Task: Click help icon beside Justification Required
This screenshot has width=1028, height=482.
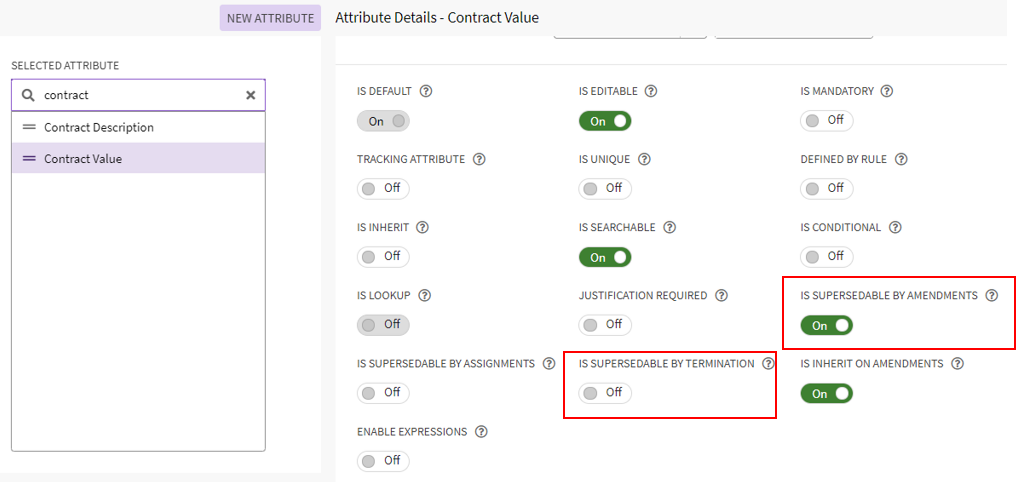Action: pos(721,296)
